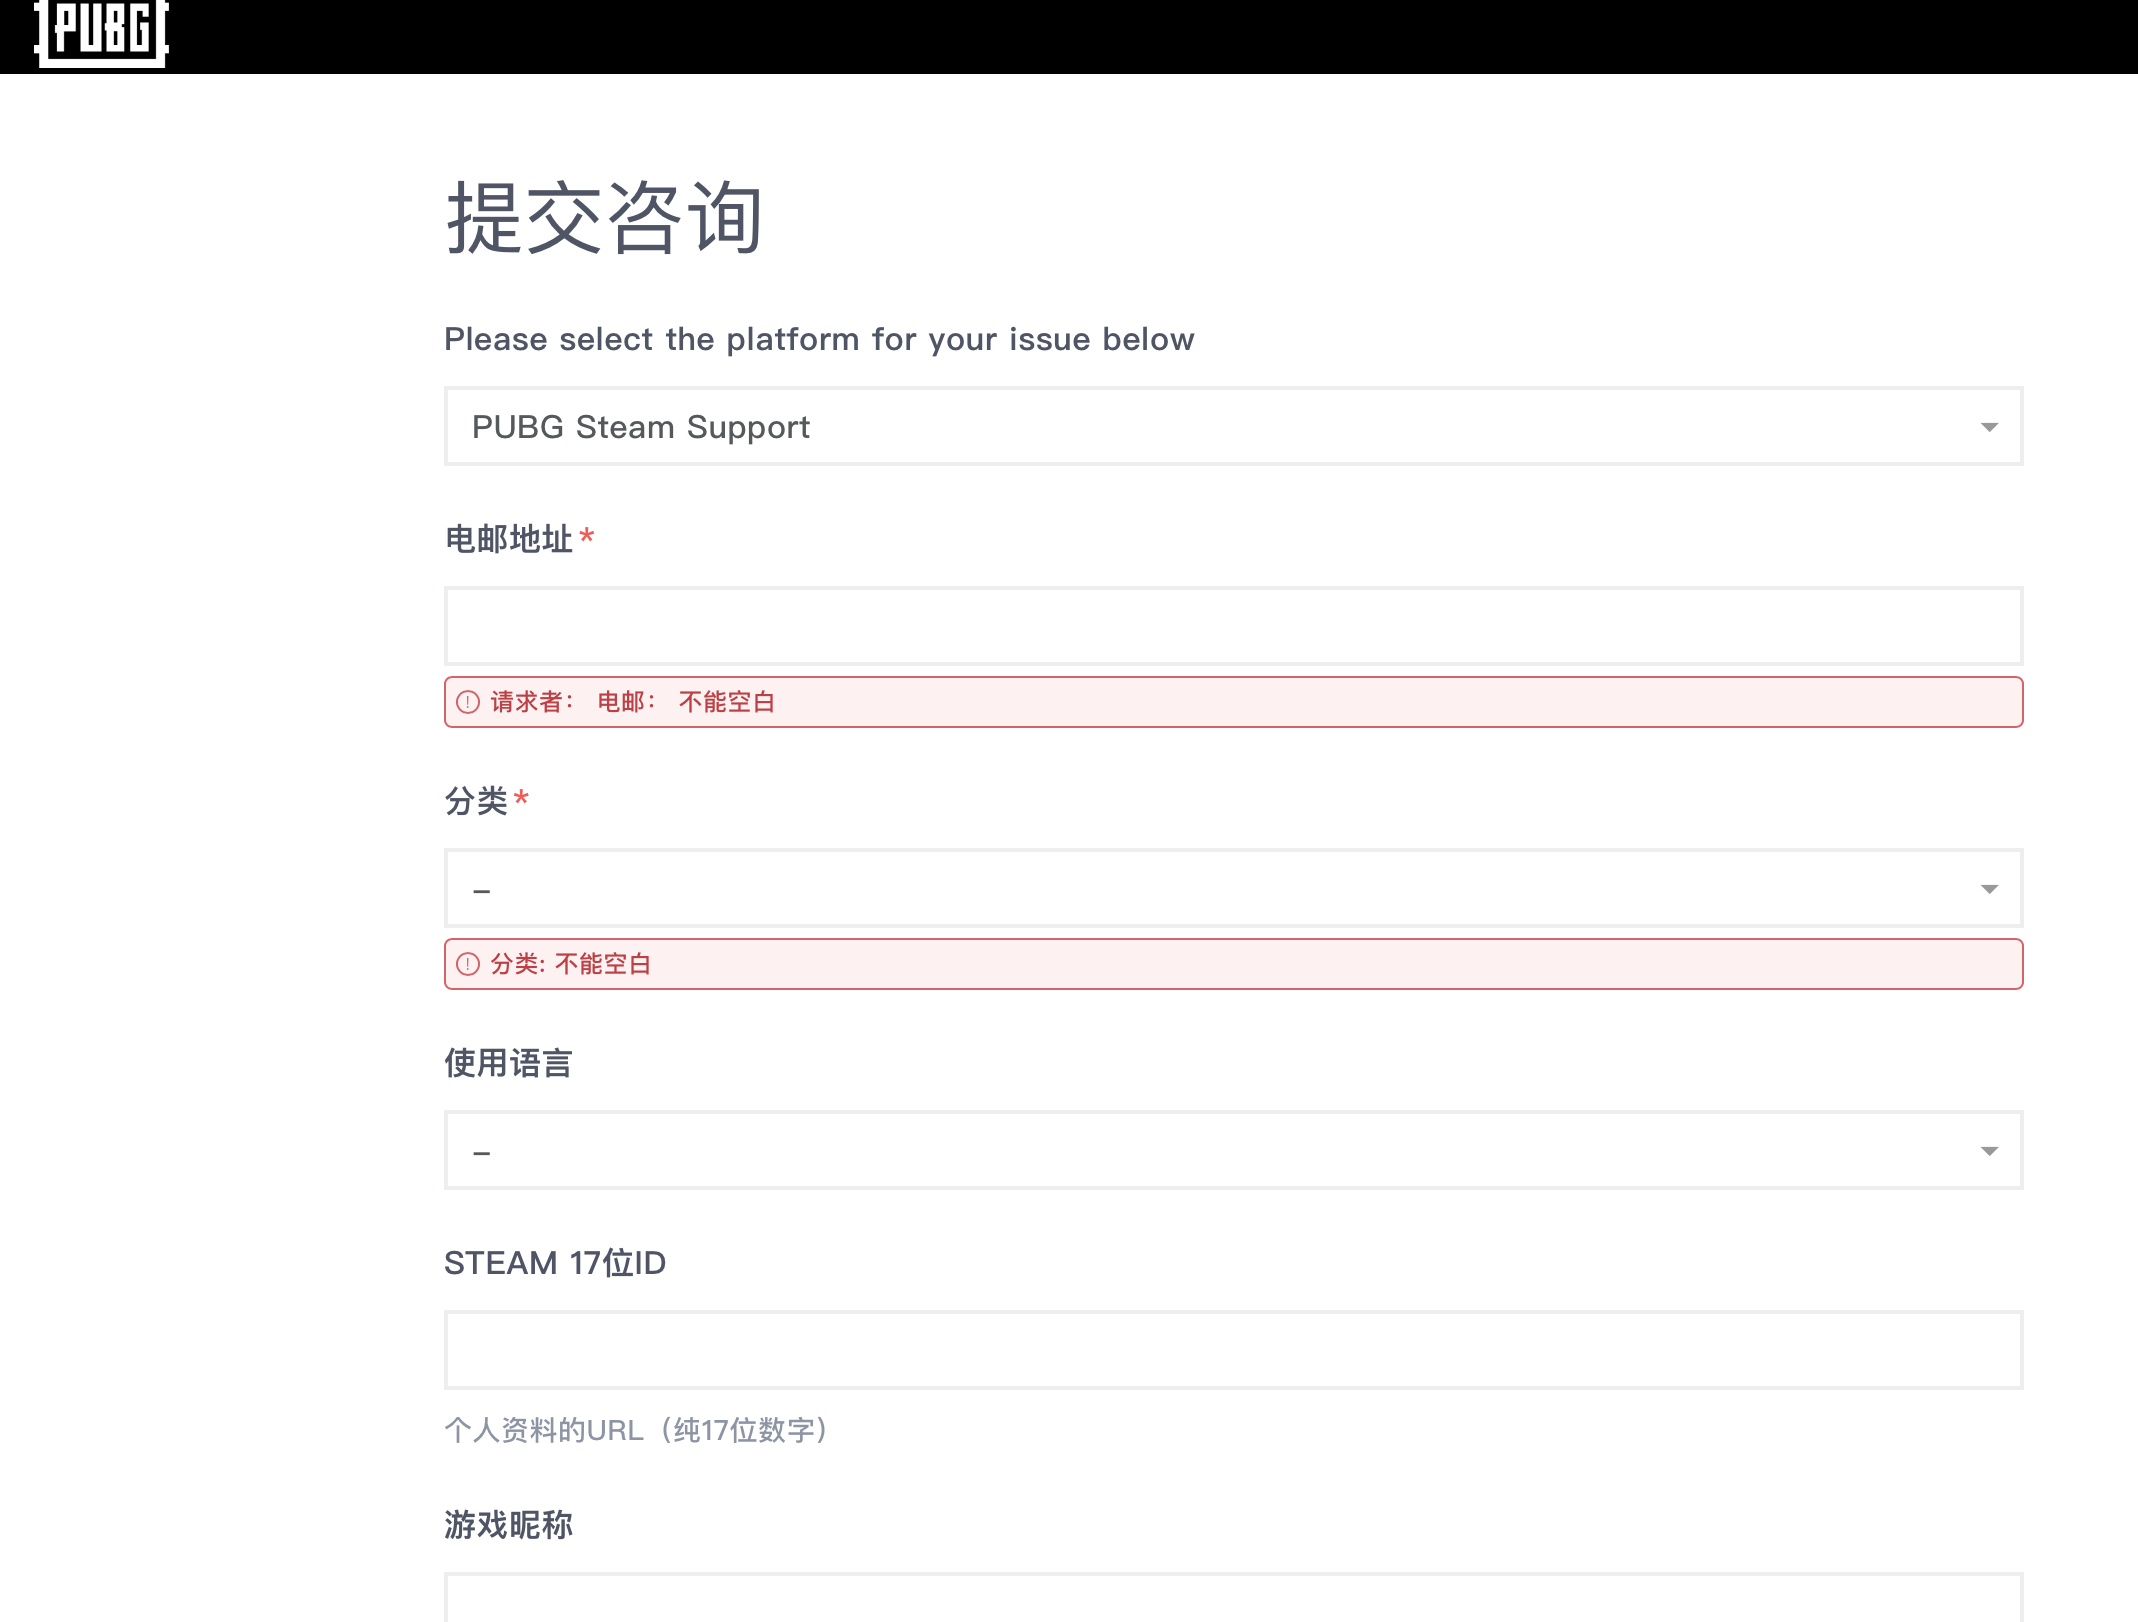Image resolution: width=2138 pixels, height=1622 pixels.
Task: Click the 电邮地址 field label
Action: coord(508,539)
